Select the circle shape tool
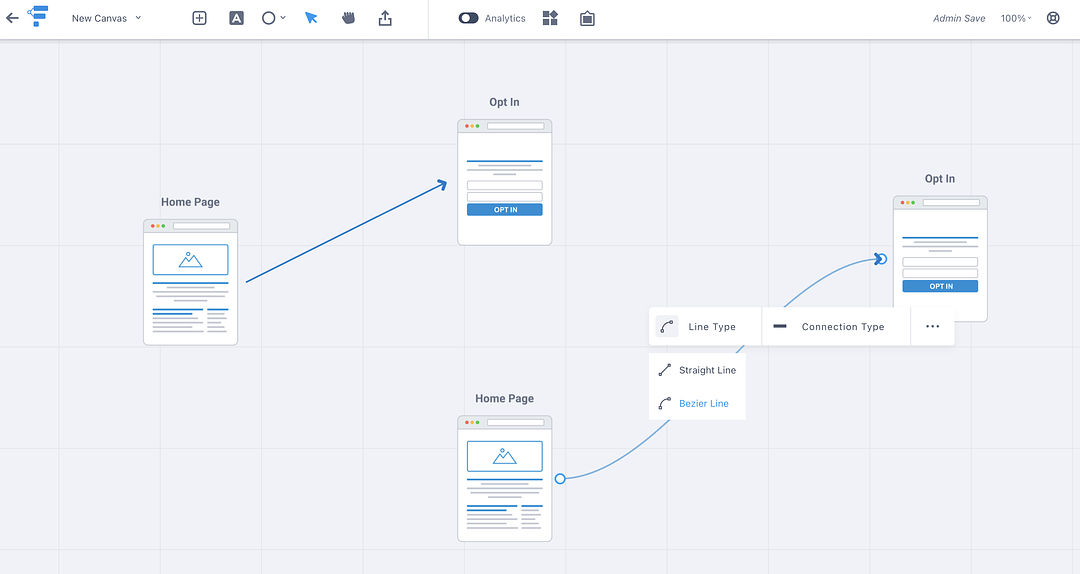 pos(269,18)
